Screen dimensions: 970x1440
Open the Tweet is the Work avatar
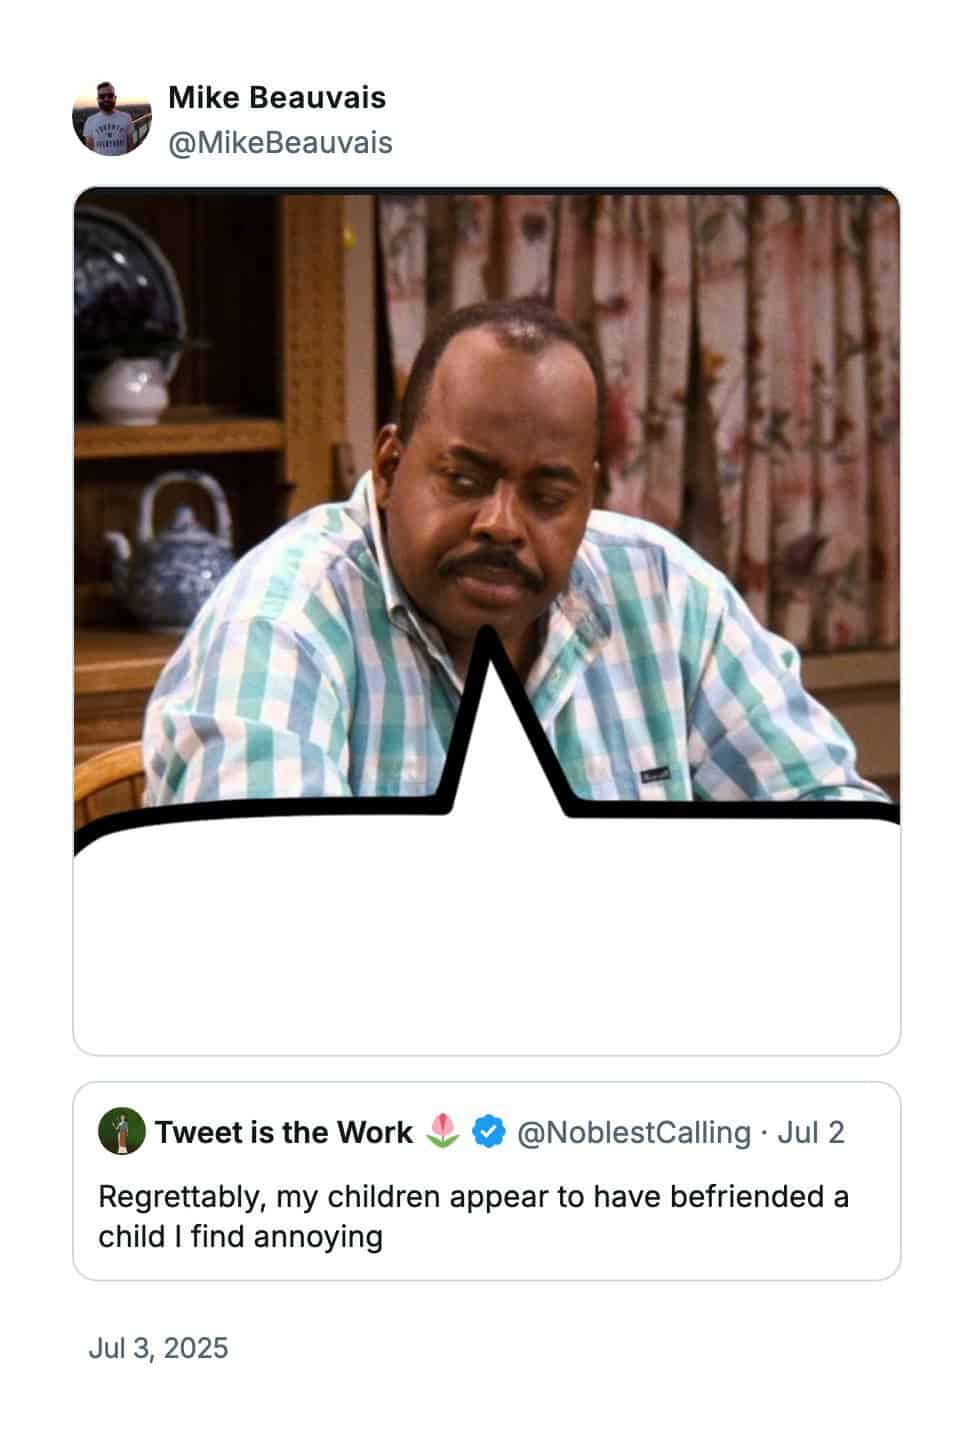(122, 1132)
